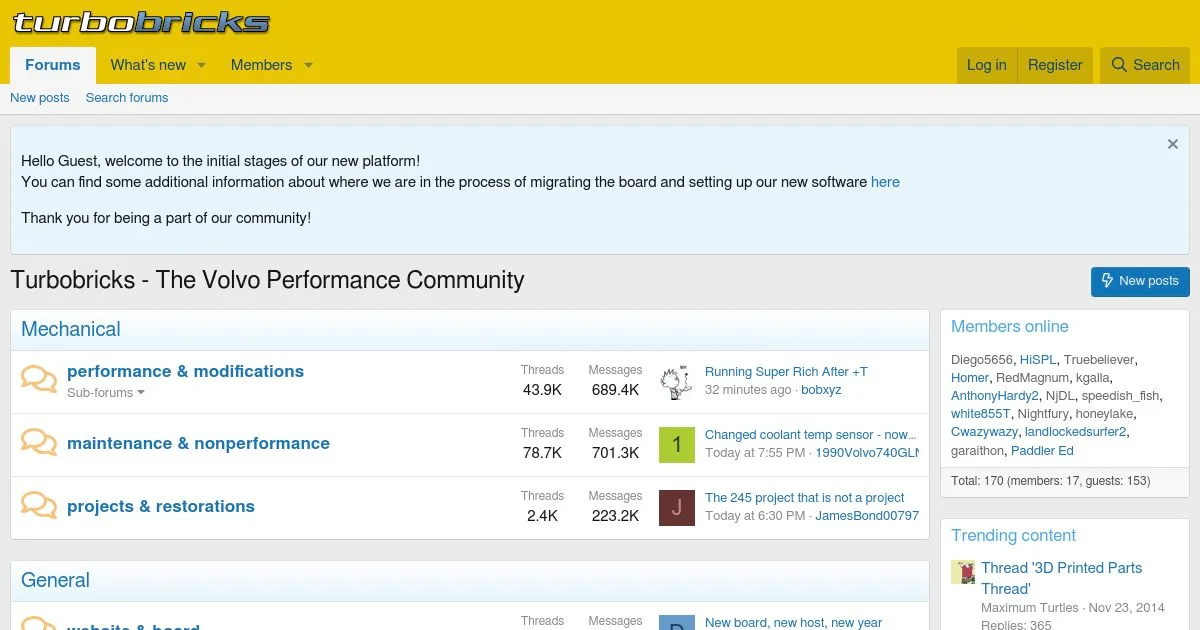Click the 701.3K messages count
This screenshot has width=1200, height=630.
[x=615, y=453]
